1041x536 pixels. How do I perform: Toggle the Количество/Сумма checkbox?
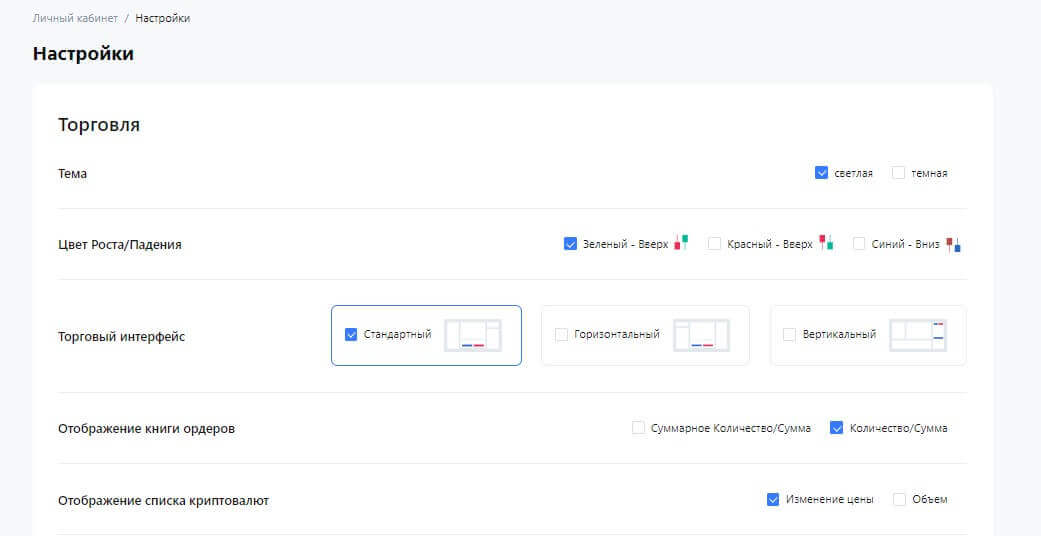(x=837, y=428)
